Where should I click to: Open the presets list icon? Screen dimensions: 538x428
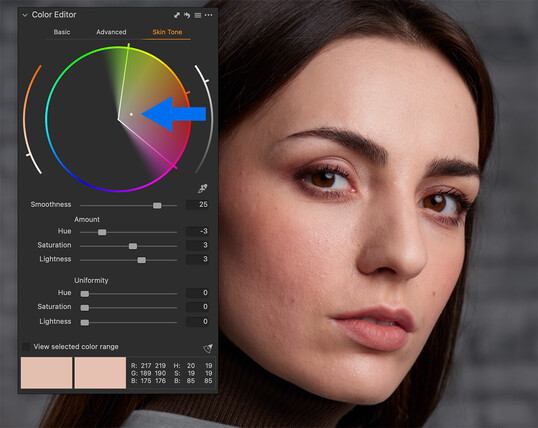[198, 15]
